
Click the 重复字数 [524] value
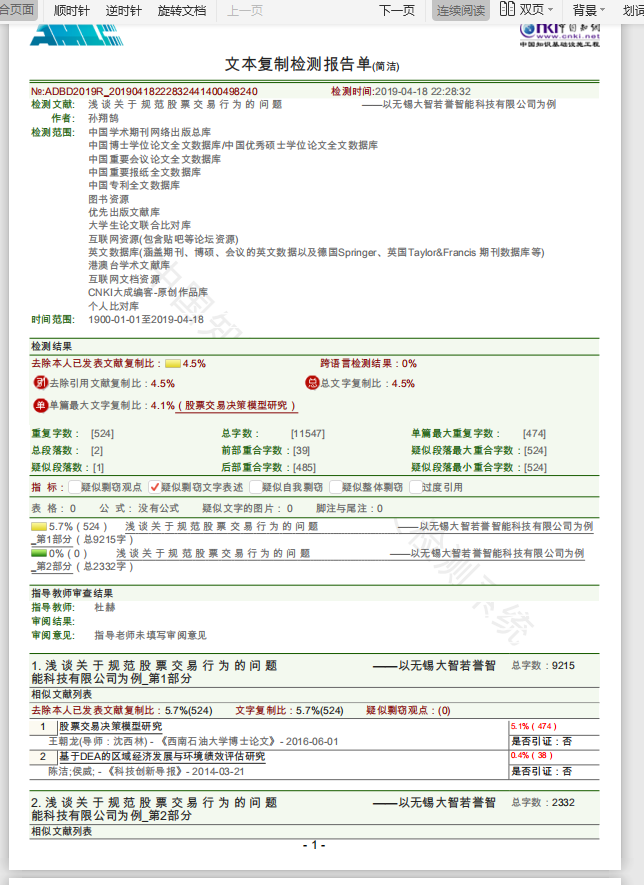[x=102, y=433]
